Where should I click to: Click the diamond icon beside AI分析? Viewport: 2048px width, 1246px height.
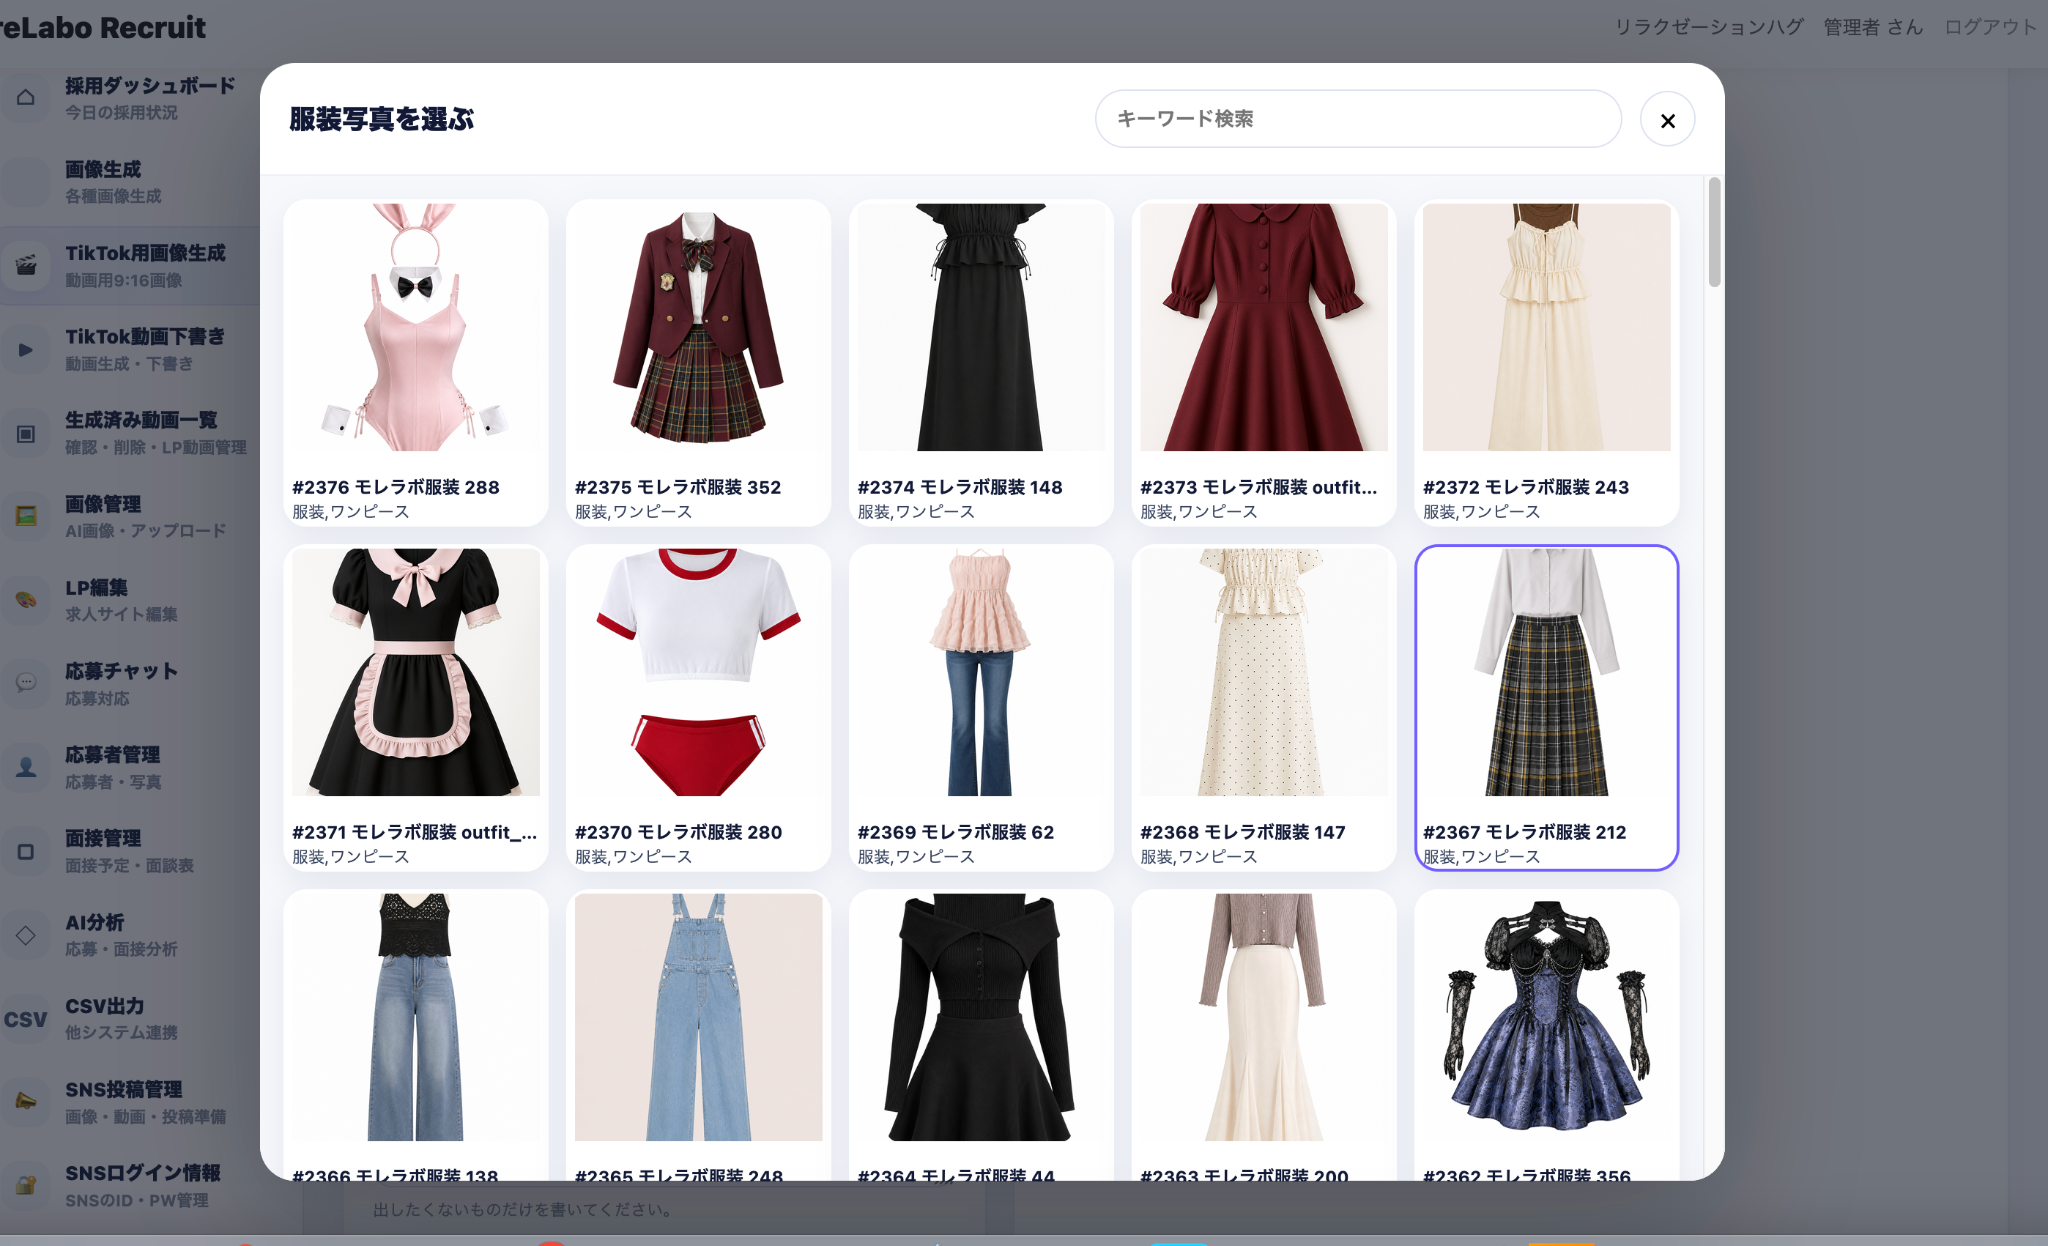(x=26, y=935)
